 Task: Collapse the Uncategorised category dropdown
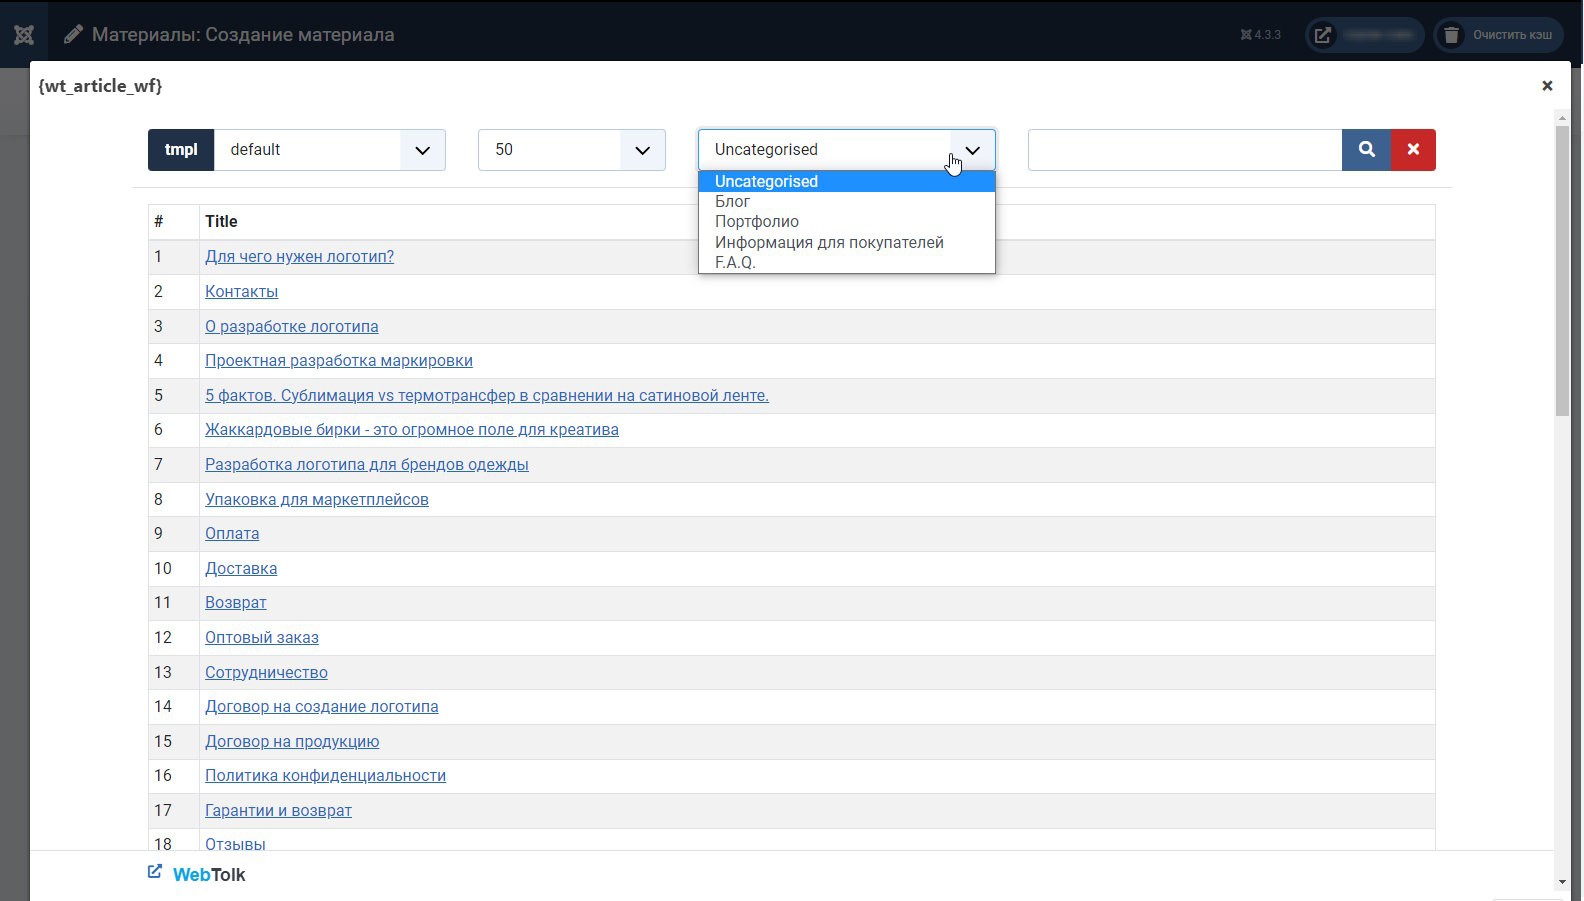pos(971,150)
